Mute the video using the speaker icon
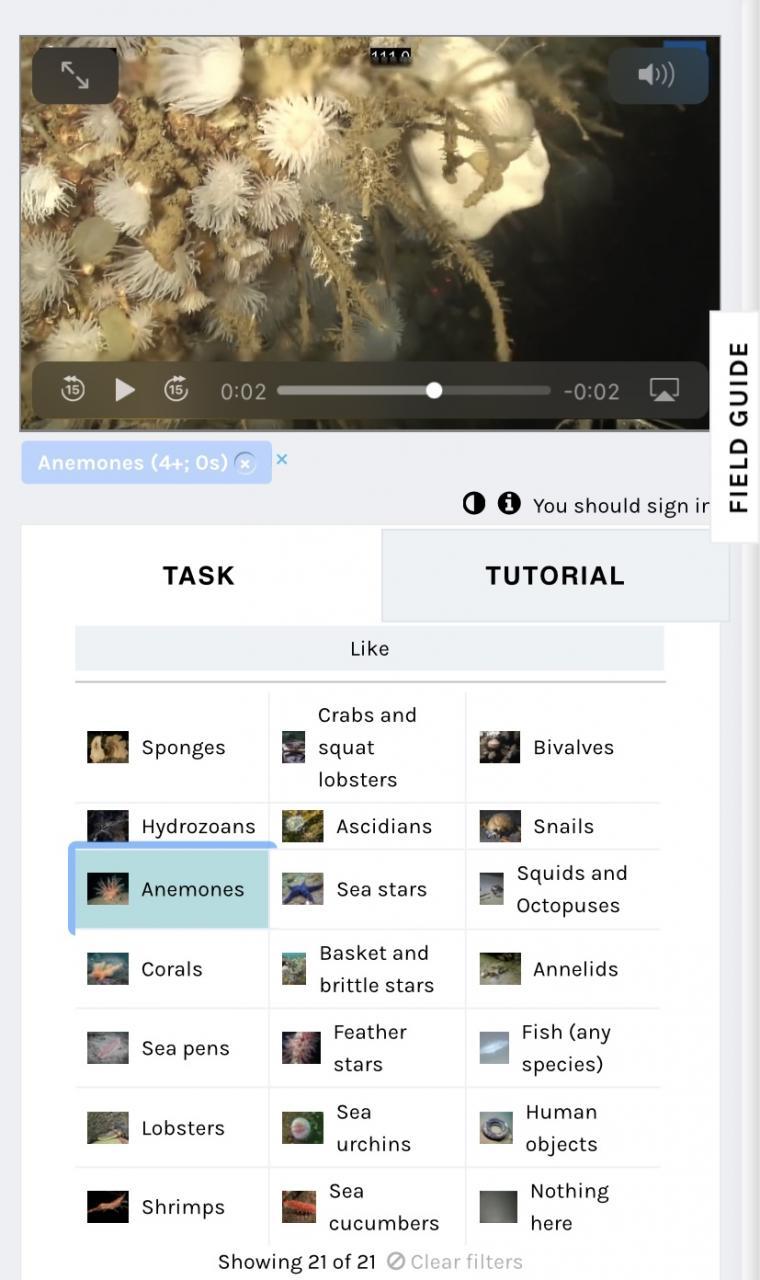 [x=657, y=75]
